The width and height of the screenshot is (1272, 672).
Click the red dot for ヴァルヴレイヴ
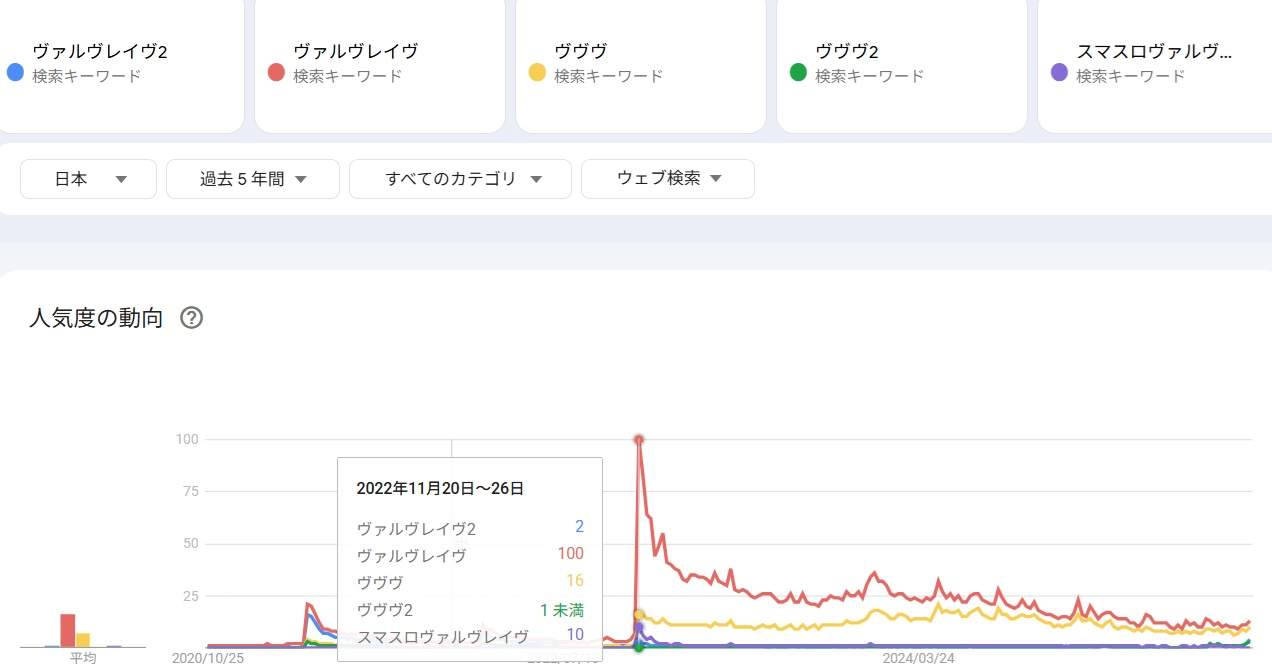click(x=277, y=72)
